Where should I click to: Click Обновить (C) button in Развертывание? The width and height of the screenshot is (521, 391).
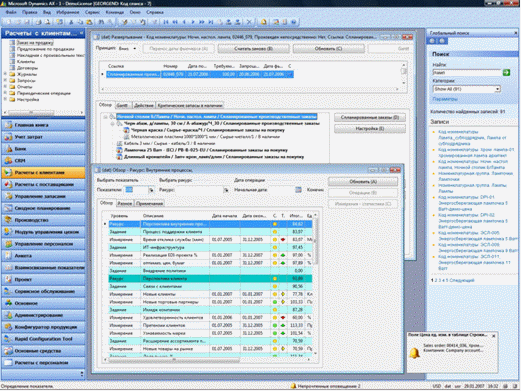pyautogui.click(x=328, y=49)
